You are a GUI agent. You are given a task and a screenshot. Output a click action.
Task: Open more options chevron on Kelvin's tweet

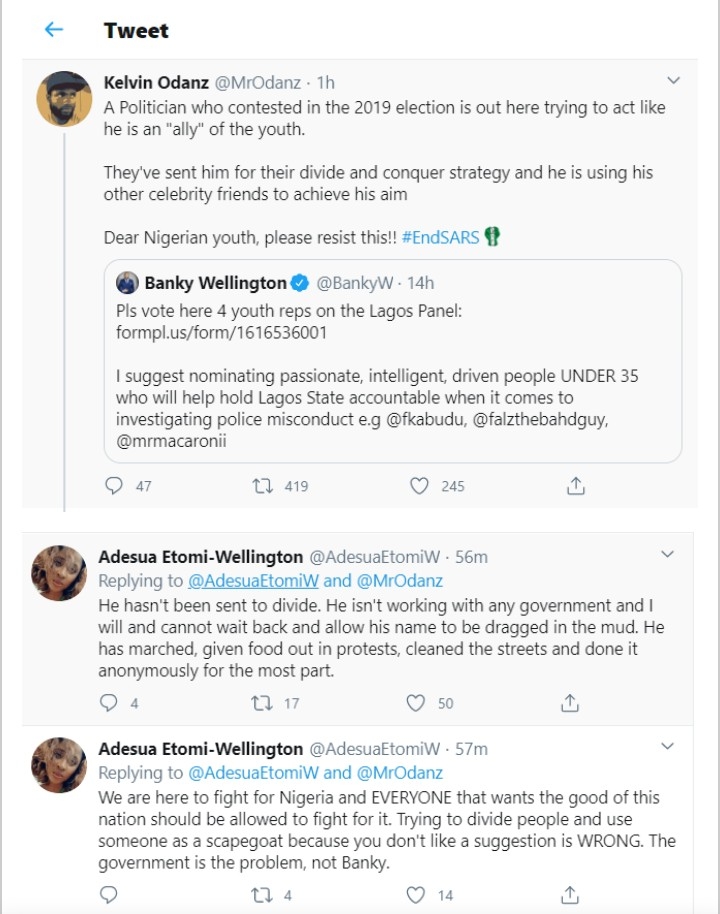point(673,81)
